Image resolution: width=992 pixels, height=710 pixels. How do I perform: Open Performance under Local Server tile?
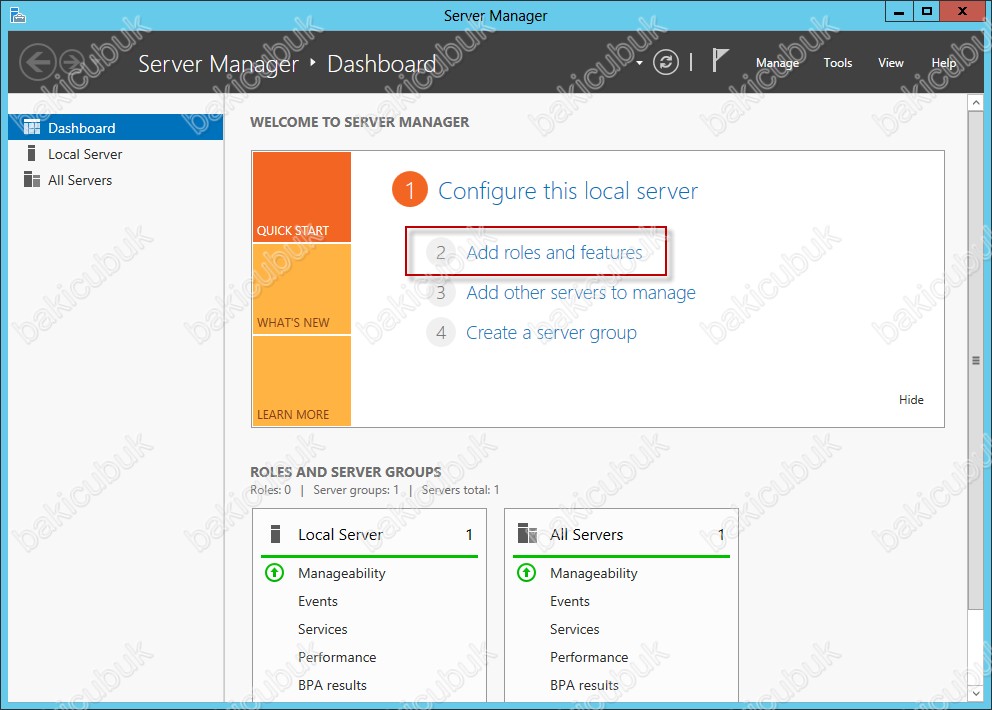tap(337, 657)
